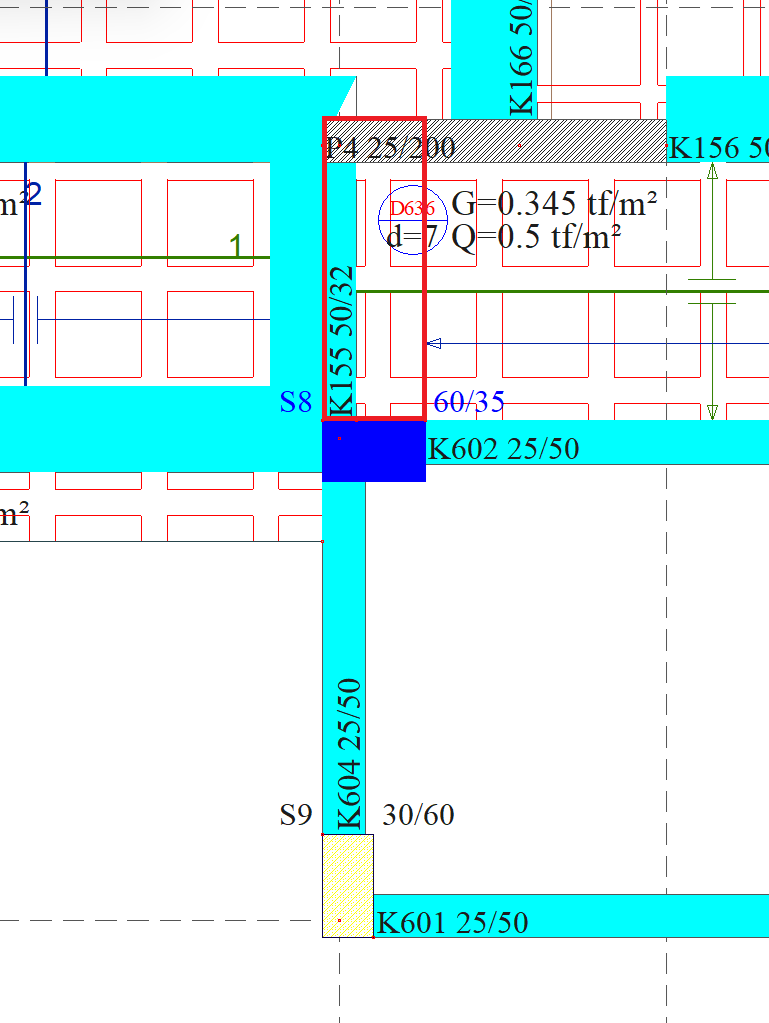Click the S9 column name label
Viewport: 769px width, 1023px height.
click(296, 816)
